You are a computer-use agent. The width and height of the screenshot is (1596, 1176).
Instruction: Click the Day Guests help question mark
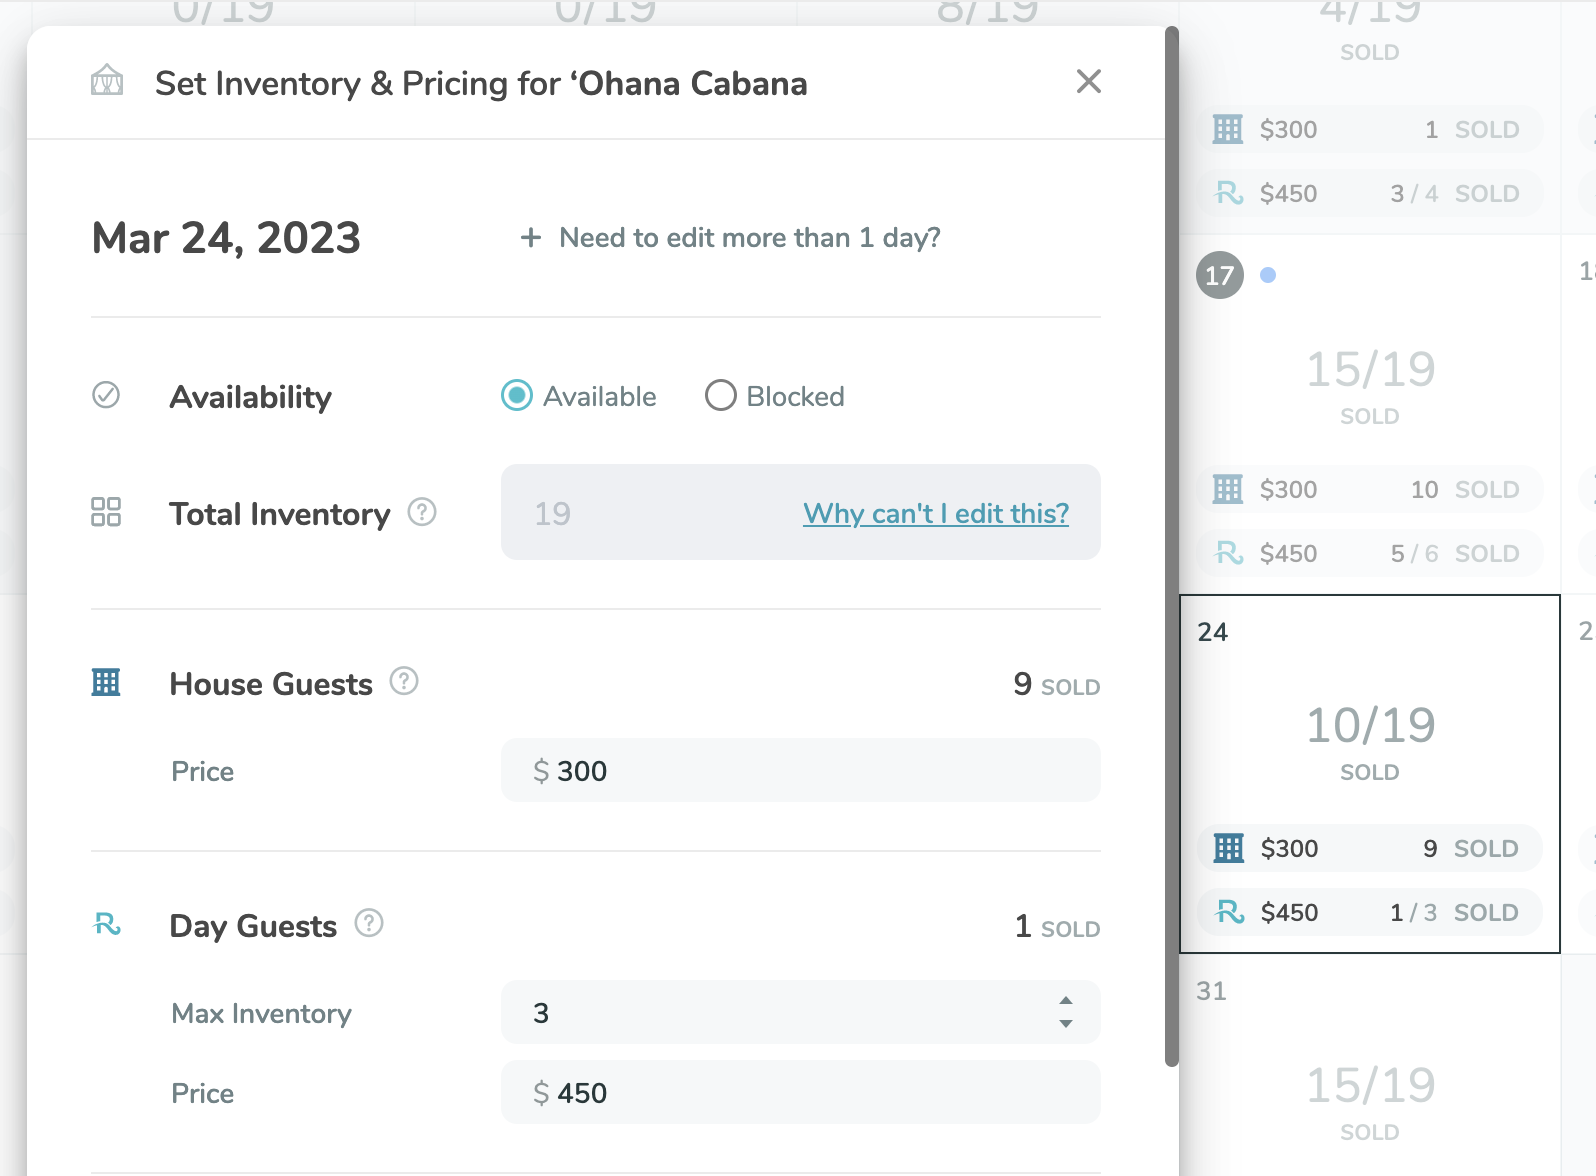tap(369, 923)
